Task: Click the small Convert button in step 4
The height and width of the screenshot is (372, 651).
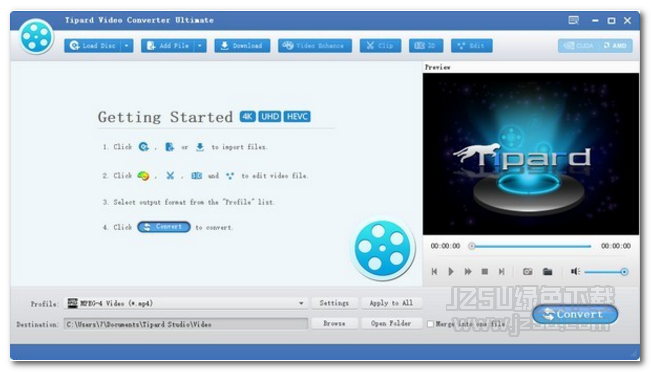Action: pos(164,227)
